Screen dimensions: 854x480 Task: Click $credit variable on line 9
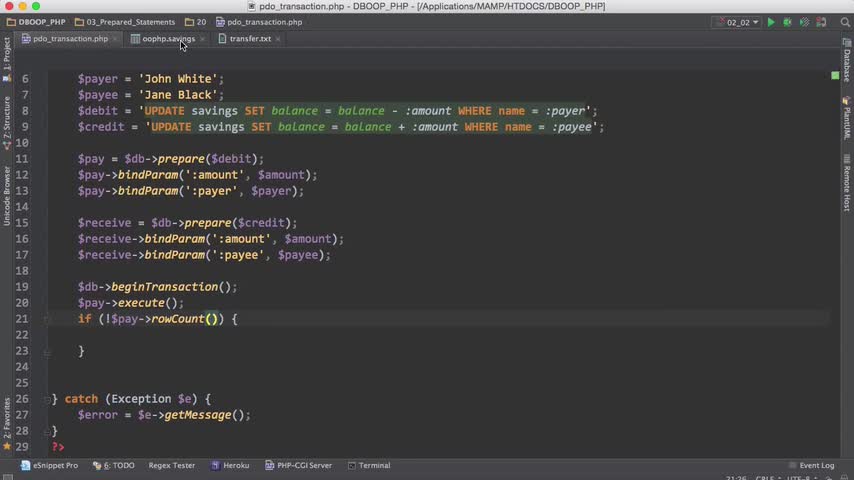click(x=101, y=127)
